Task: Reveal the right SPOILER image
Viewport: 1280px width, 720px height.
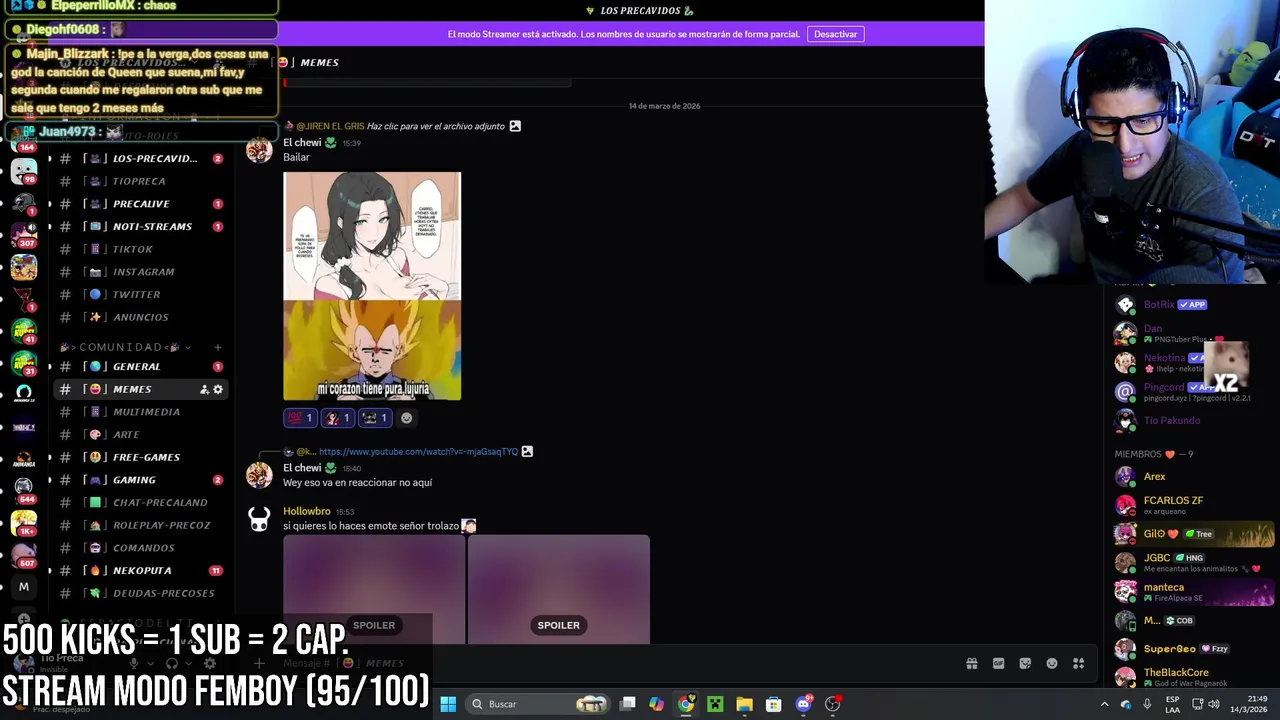Action: (x=559, y=590)
